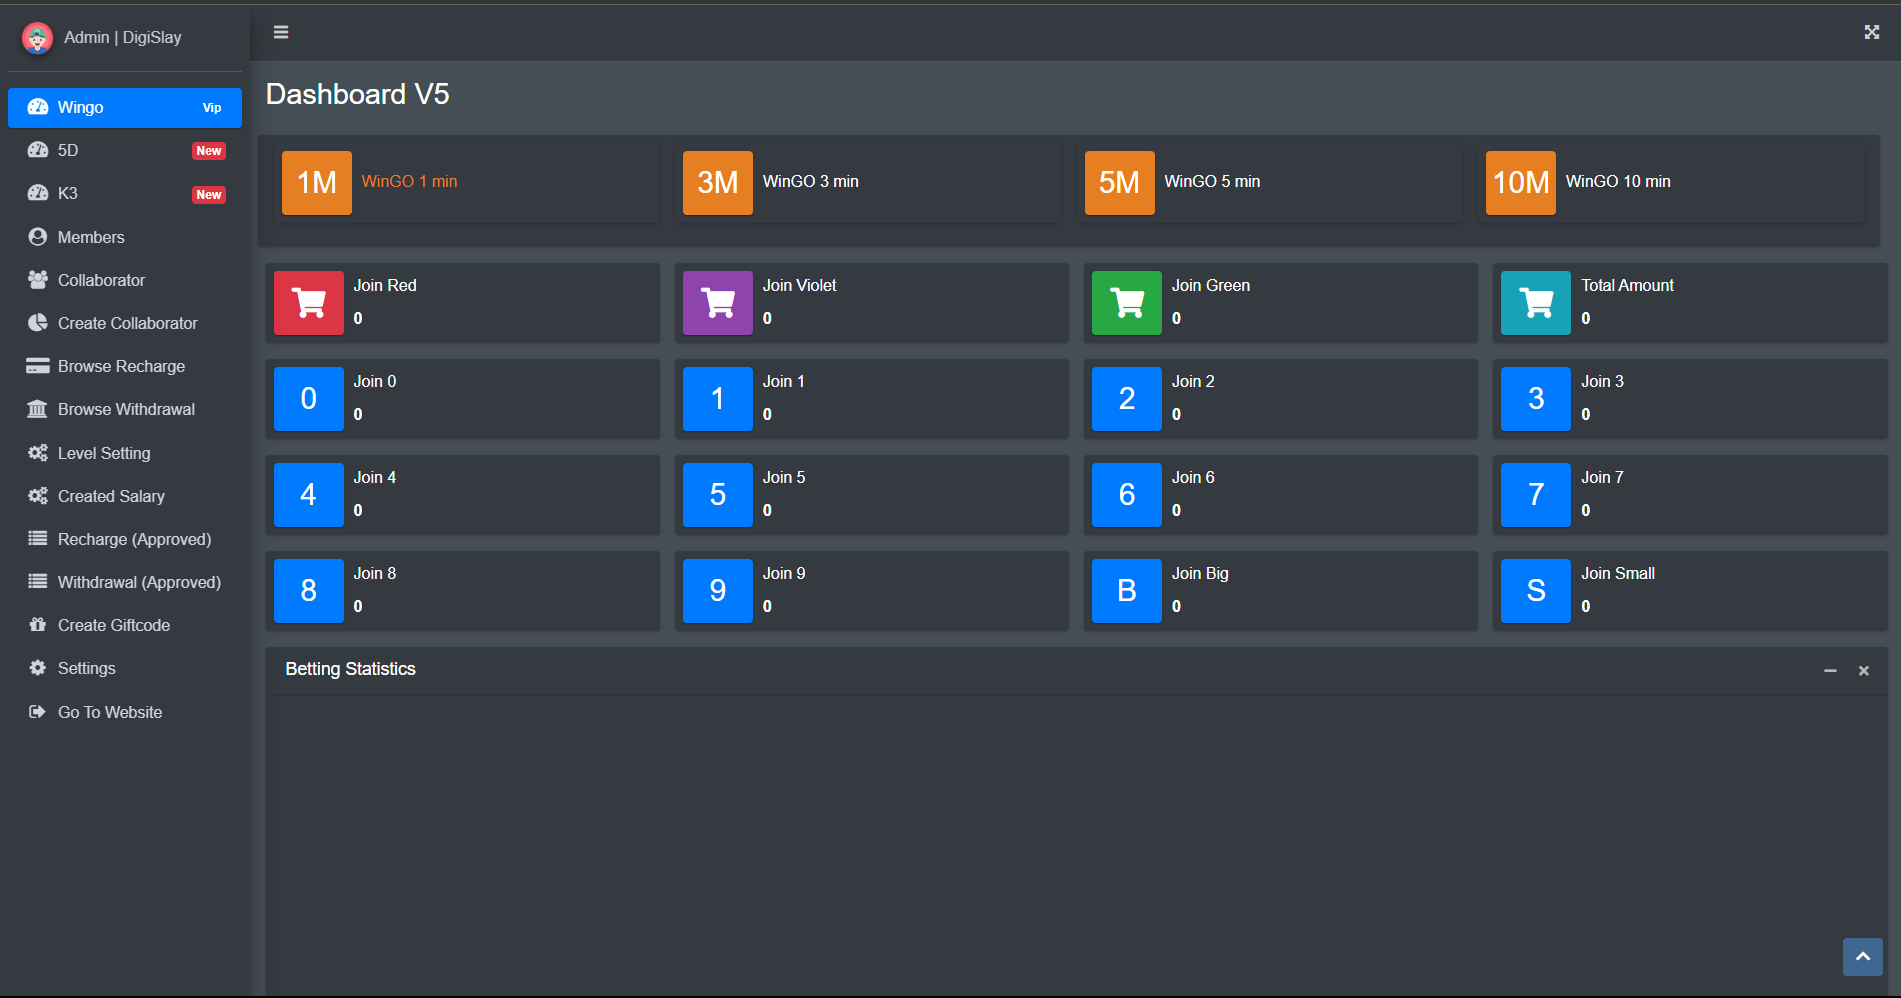Close the Betting Statistics panel

[1863, 671]
